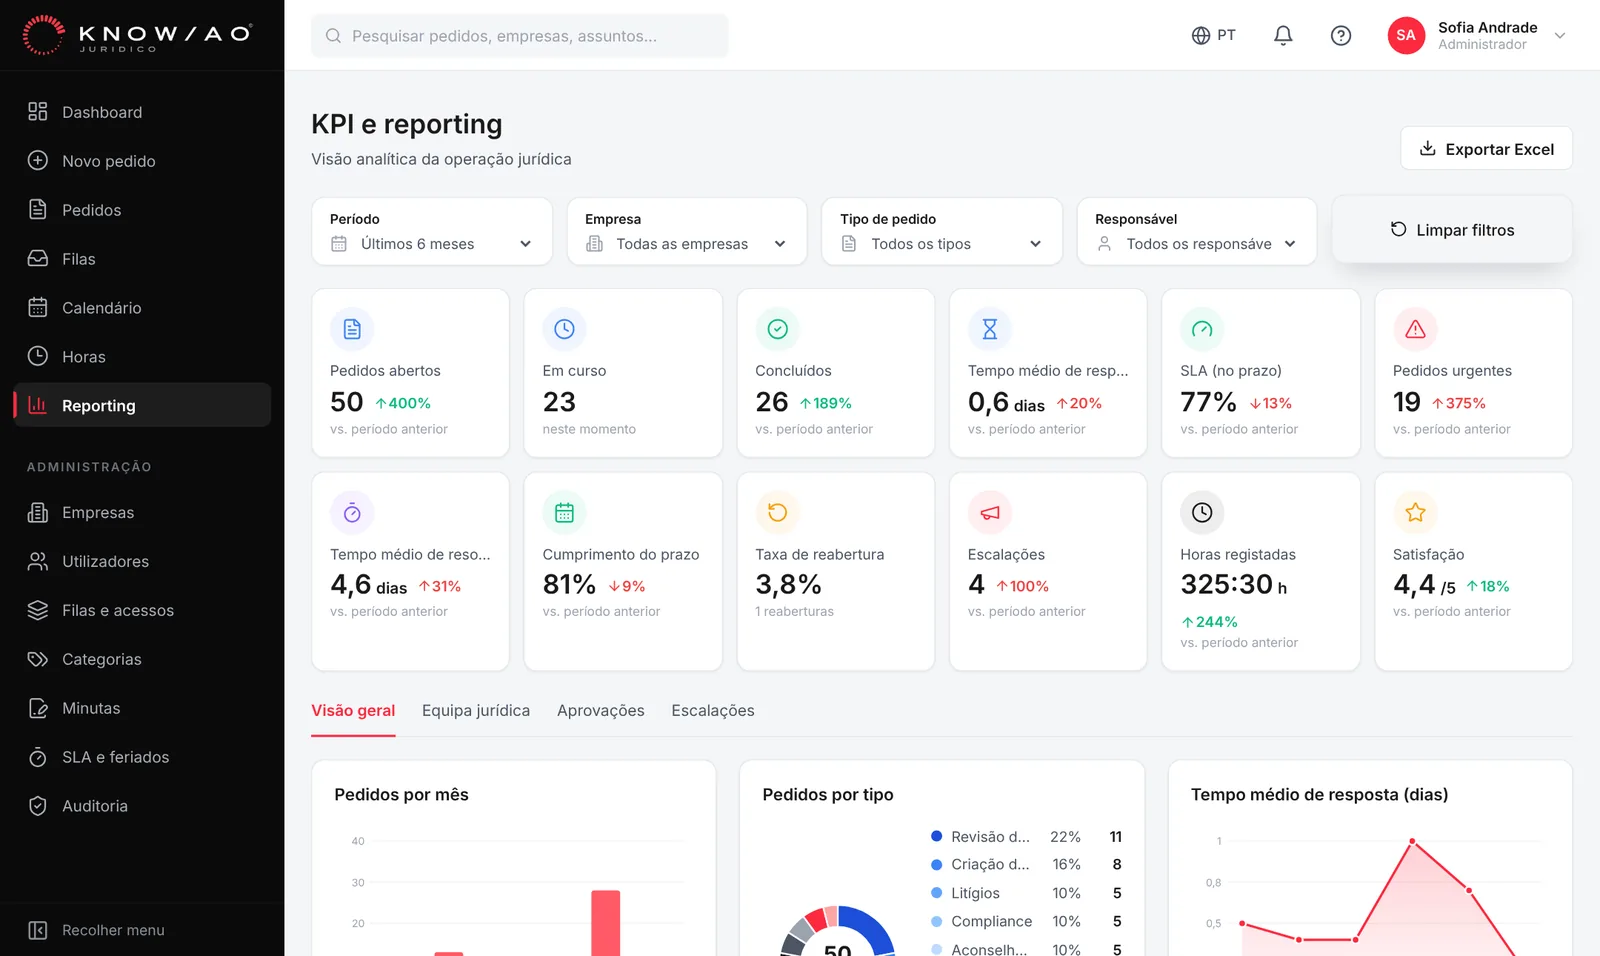Open Sofia Andrade user menu chevron

[1560, 36]
